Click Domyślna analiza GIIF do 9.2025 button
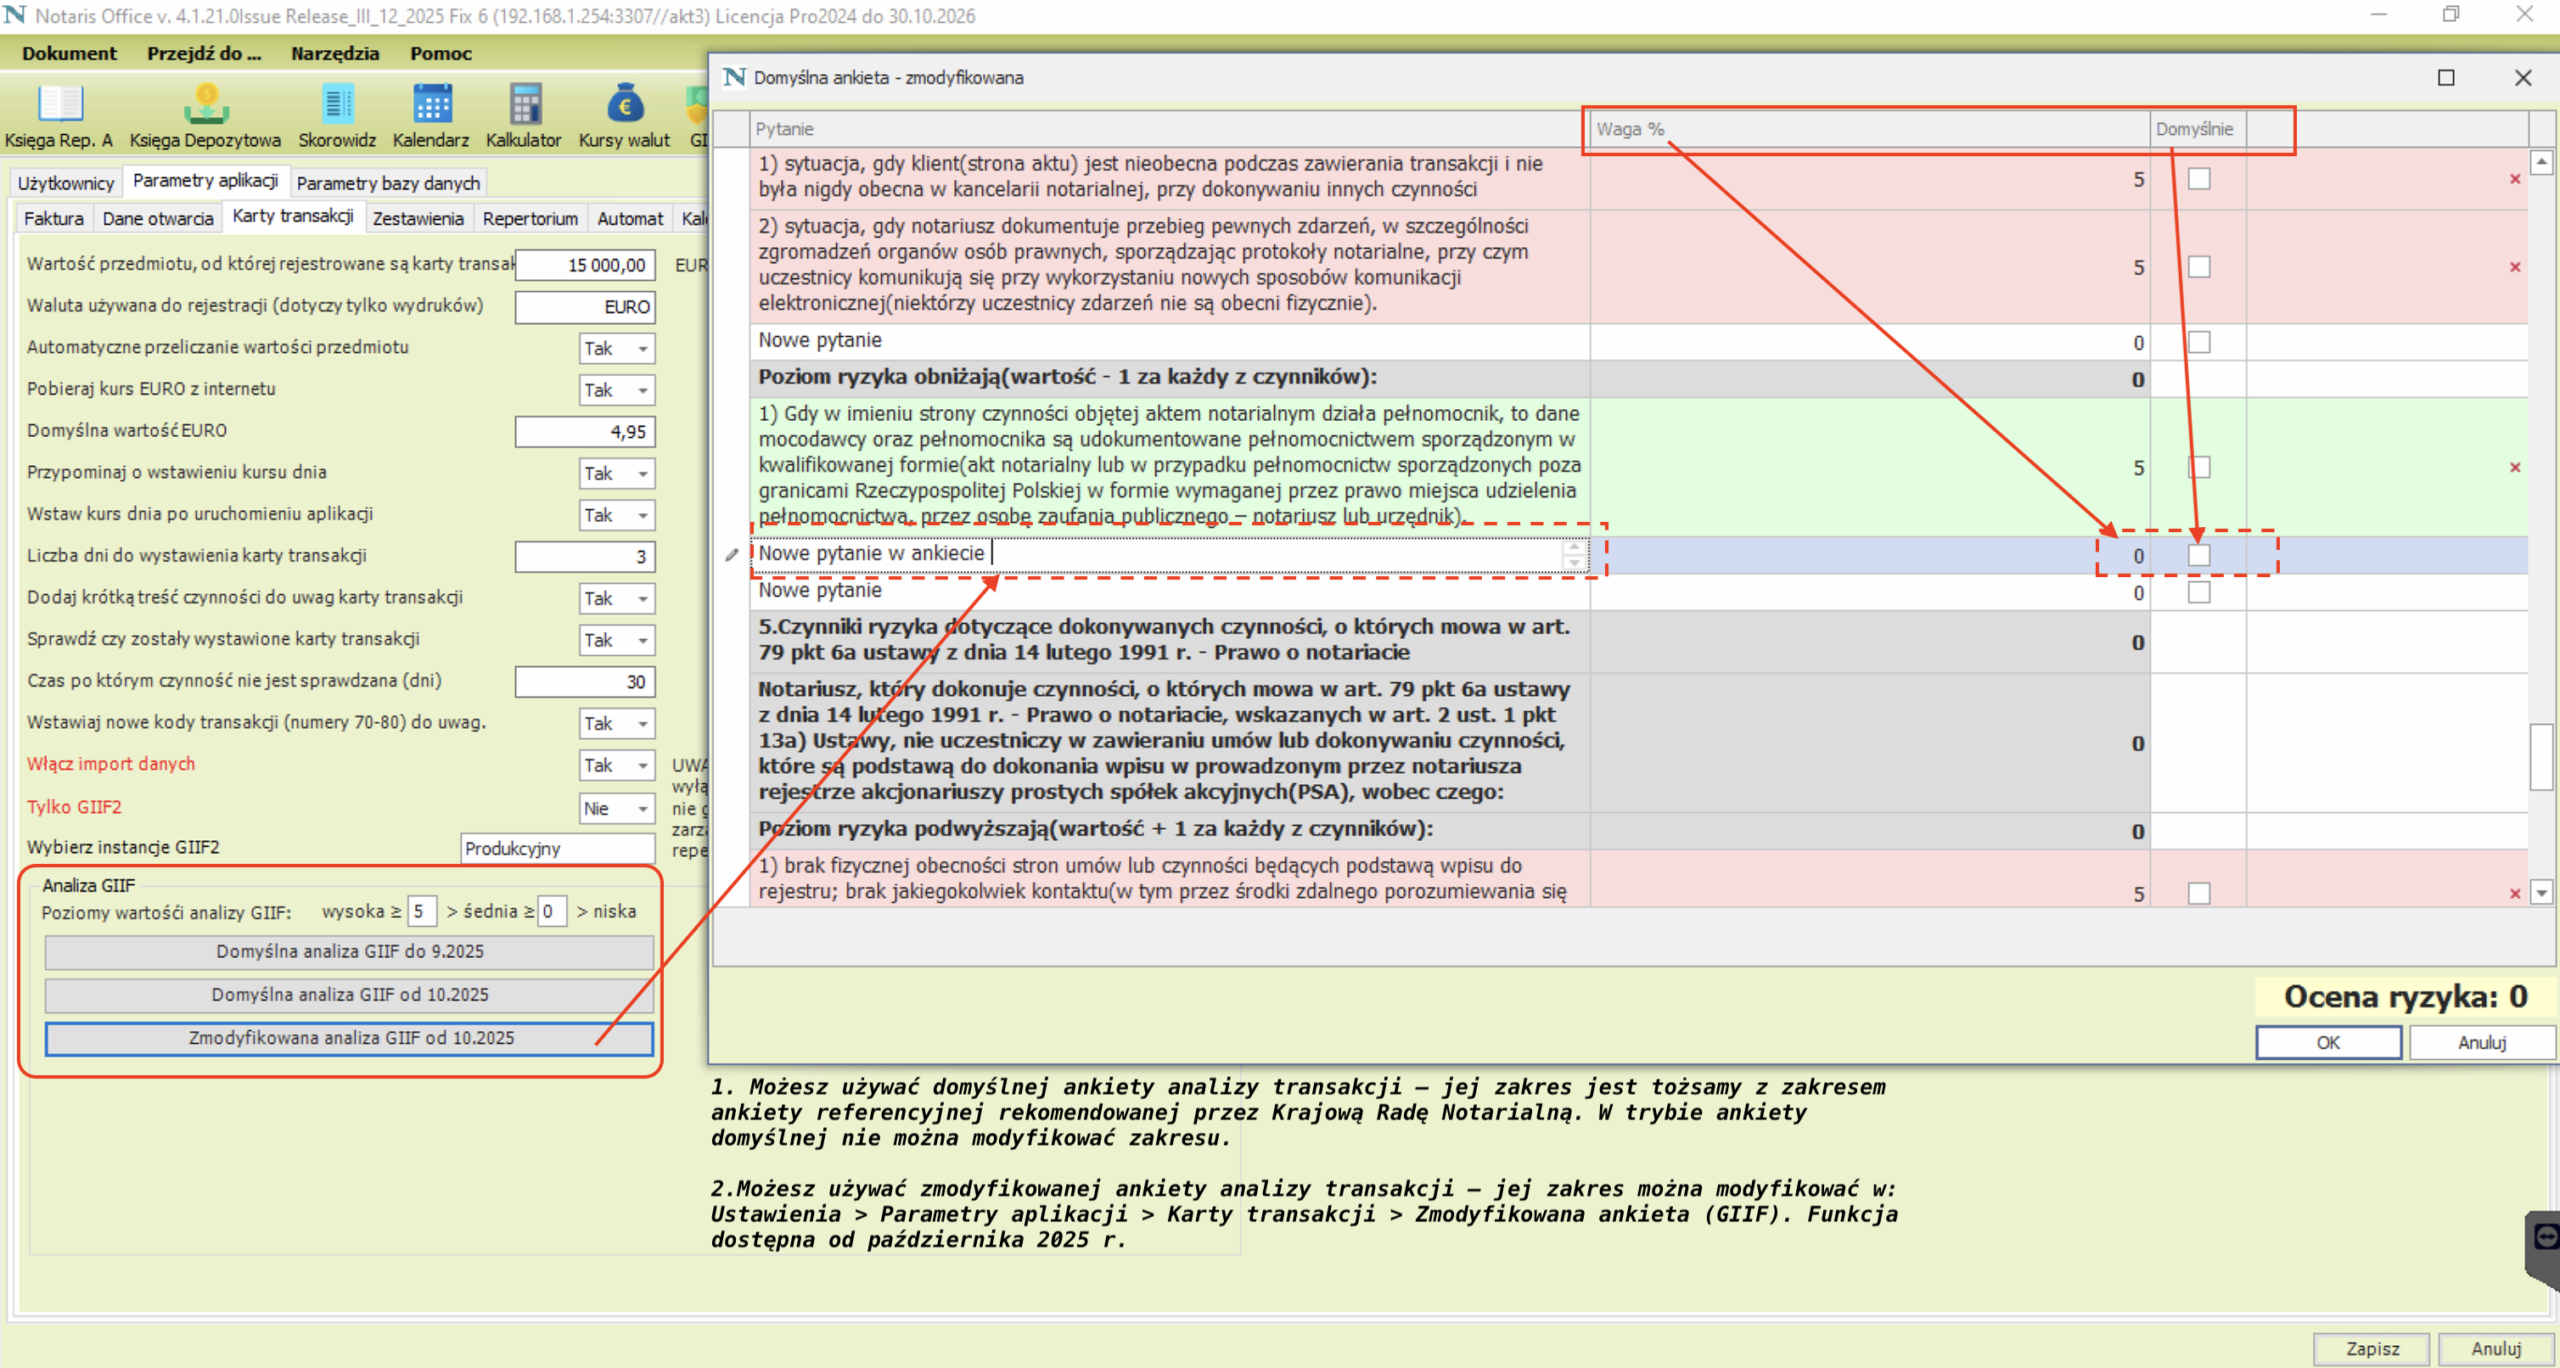Viewport: 2560px width, 1368px height. tap(349, 951)
